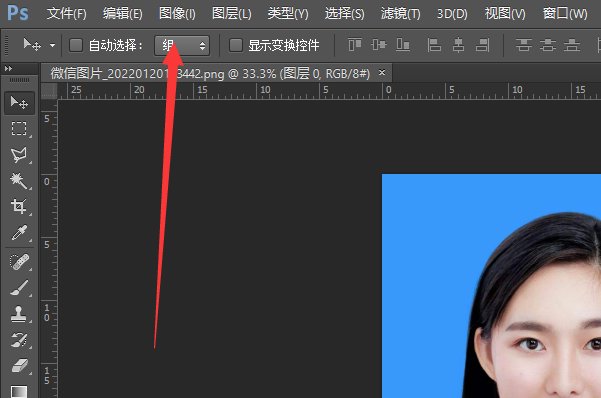Screen dimensions: 601x398
Task: Open the 编辑(E) menu
Action: click(x=123, y=14)
